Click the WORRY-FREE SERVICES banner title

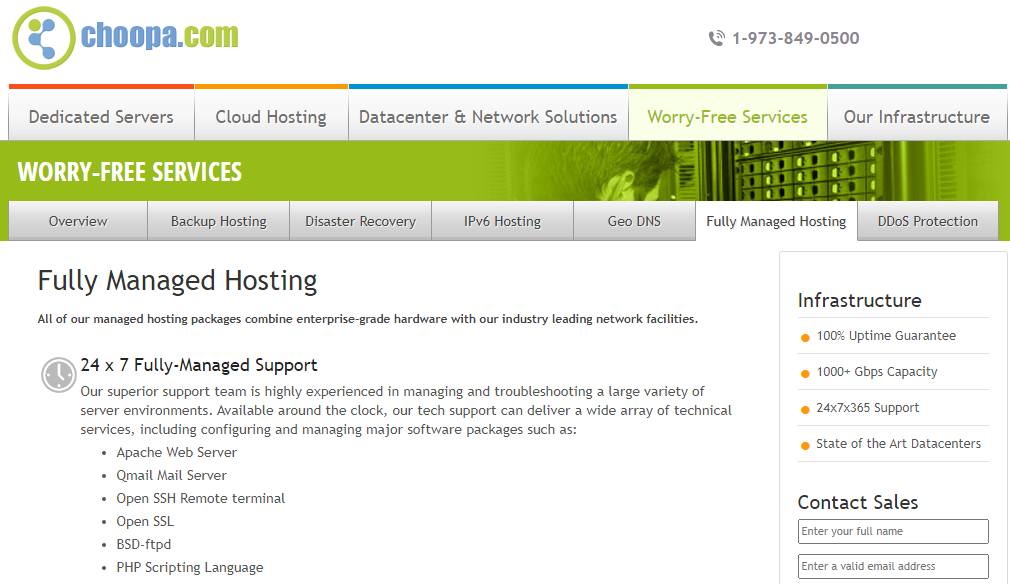point(129,172)
